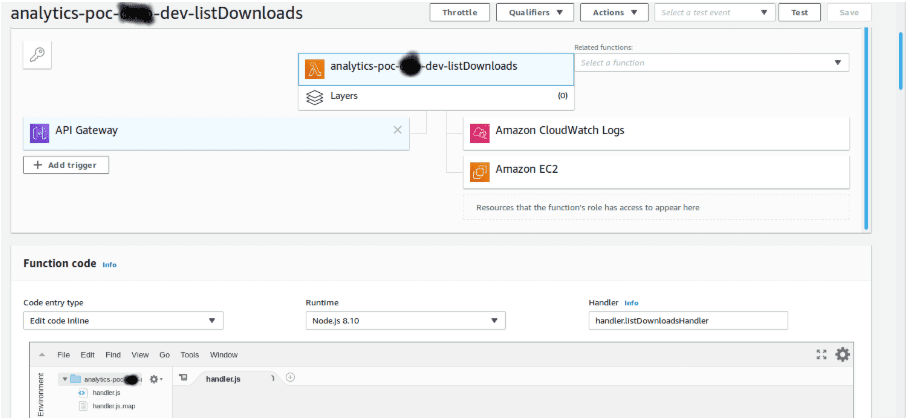
Task: Click the handler.js.map file icon
Action: [82, 406]
